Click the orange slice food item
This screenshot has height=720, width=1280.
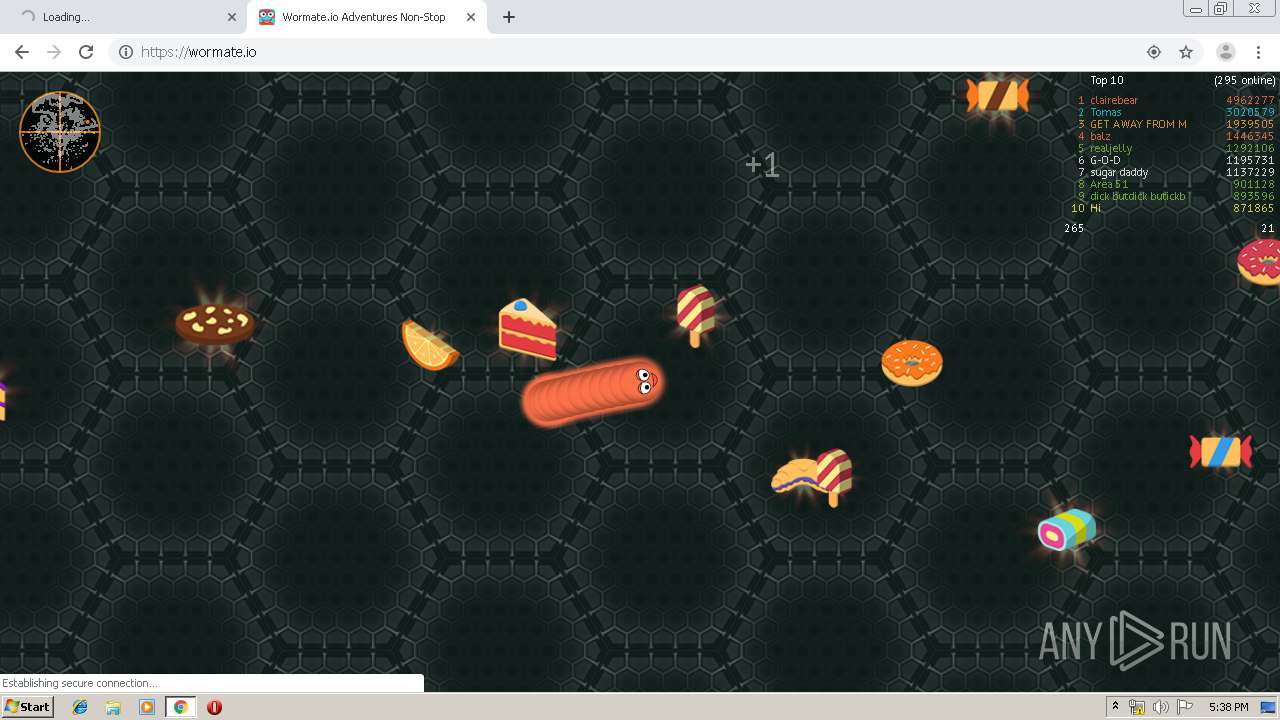(429, 345)
